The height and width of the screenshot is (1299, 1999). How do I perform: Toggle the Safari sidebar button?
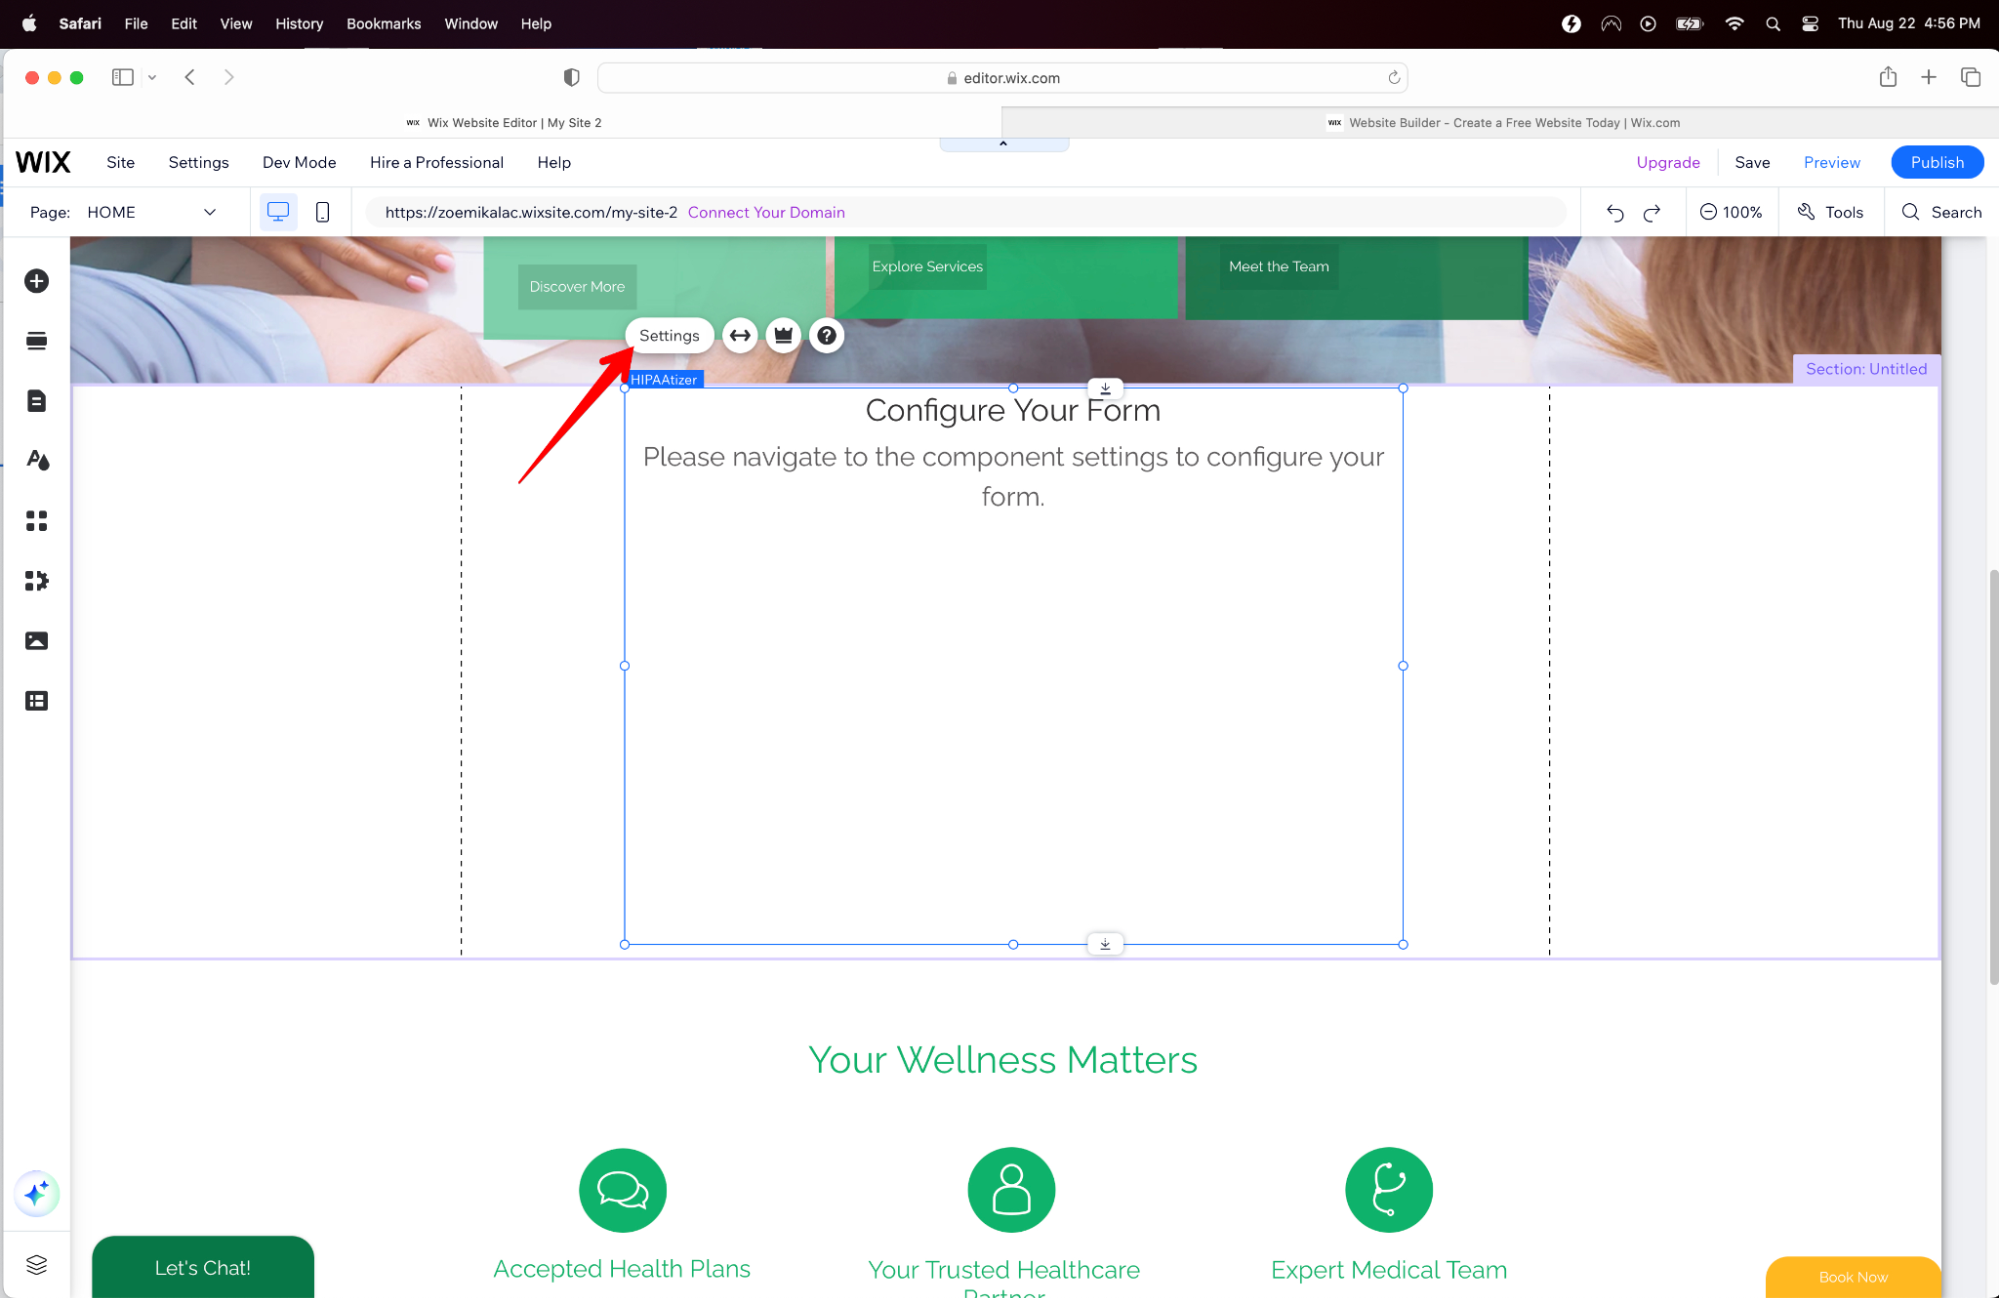(123, 77)
